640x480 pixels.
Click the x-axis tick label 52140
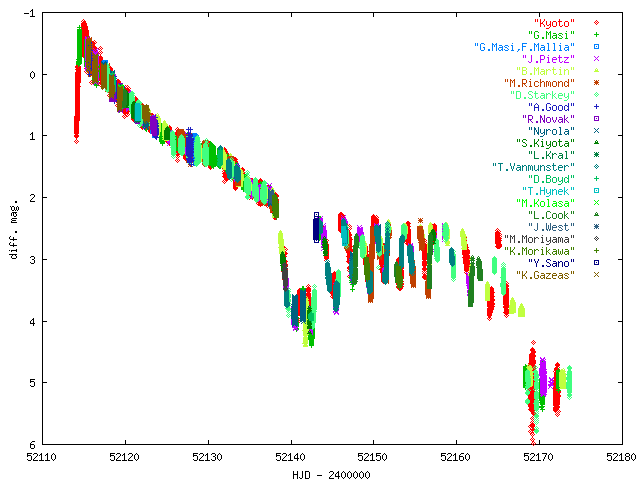tap(291, 458)
